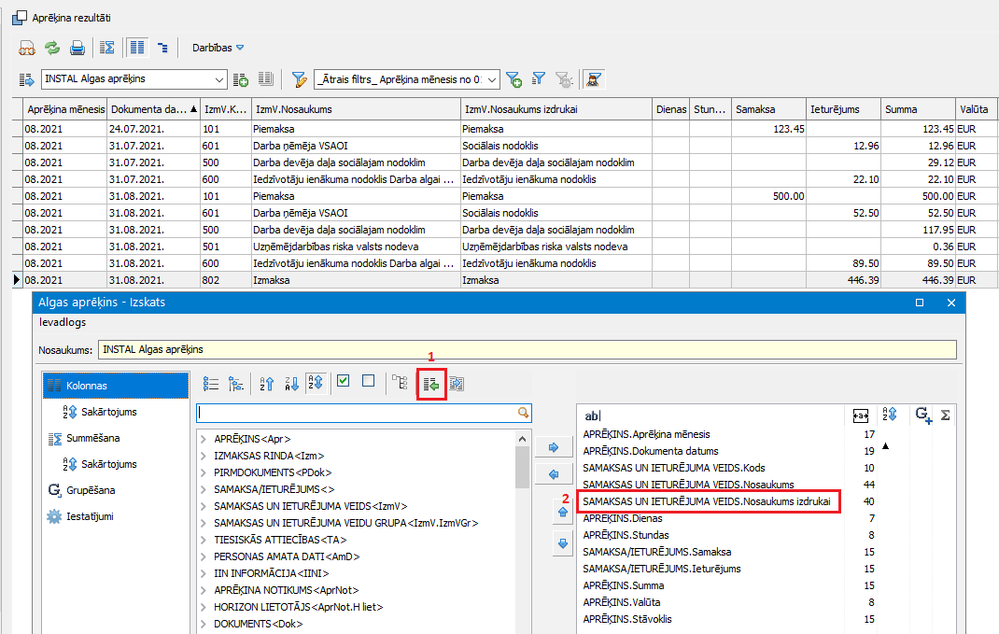Screen dimensions: 999x634
Task: Click the uncheck all empty checkbox icon
Action: (368, 381)
